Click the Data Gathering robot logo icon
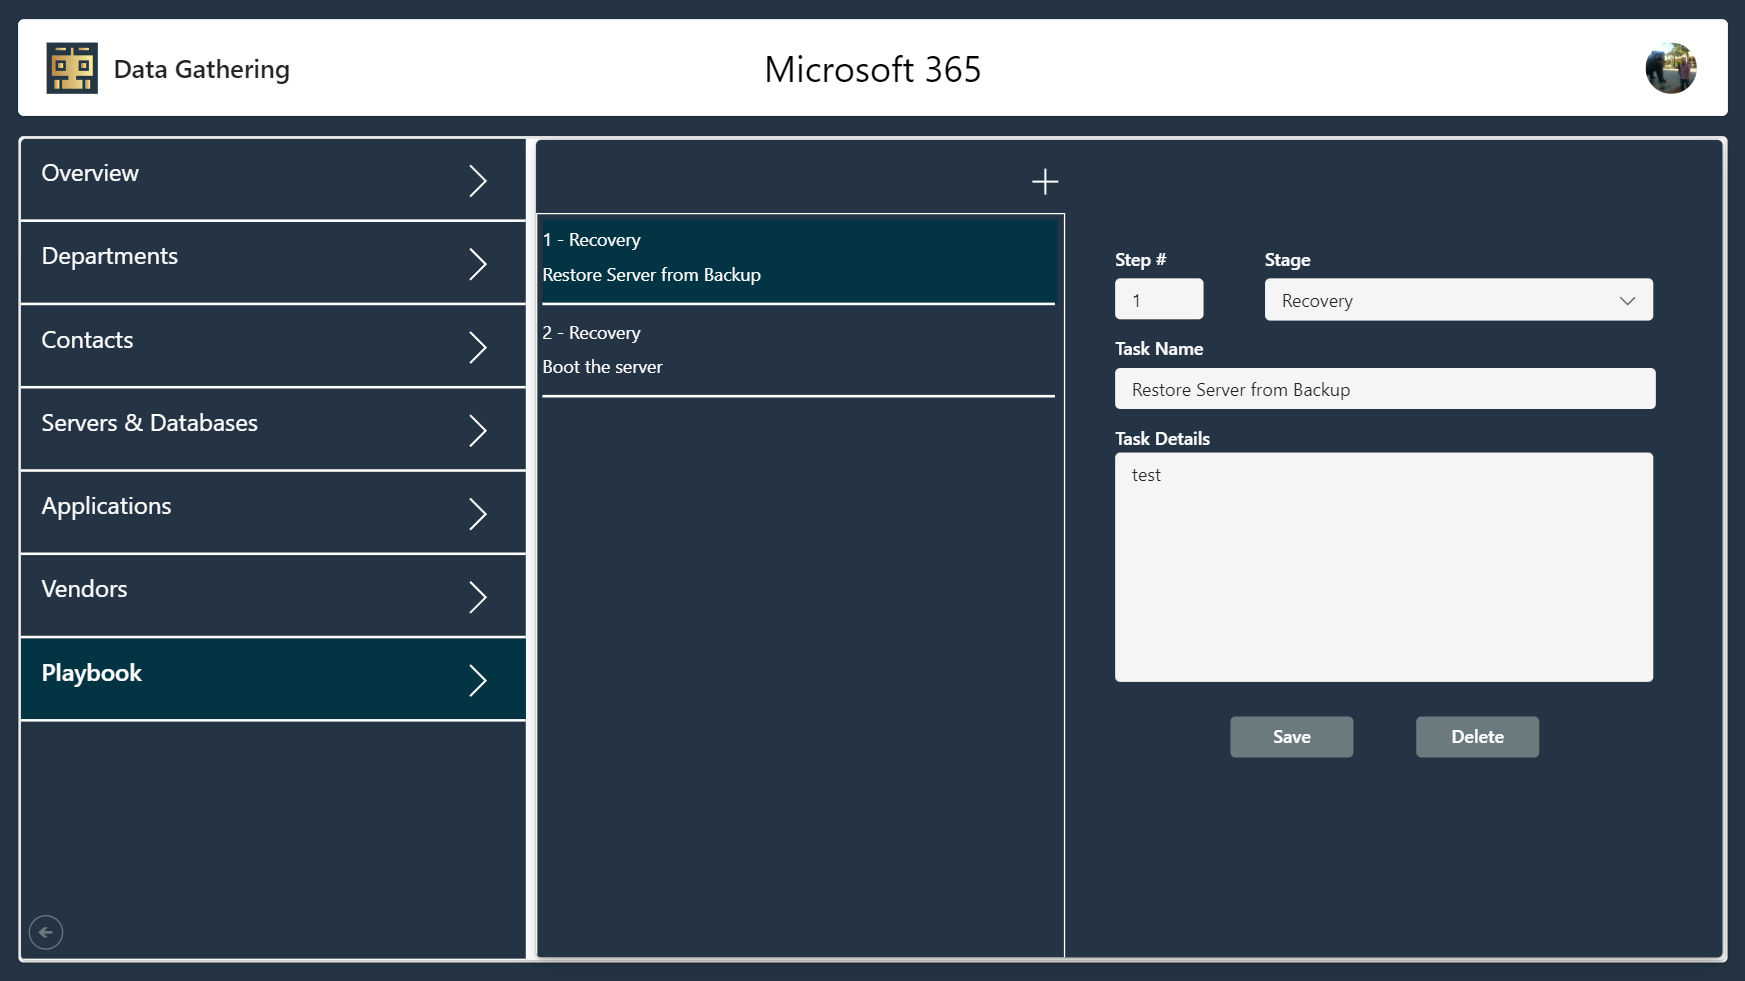1745x981 pixels. click(72, 68)
